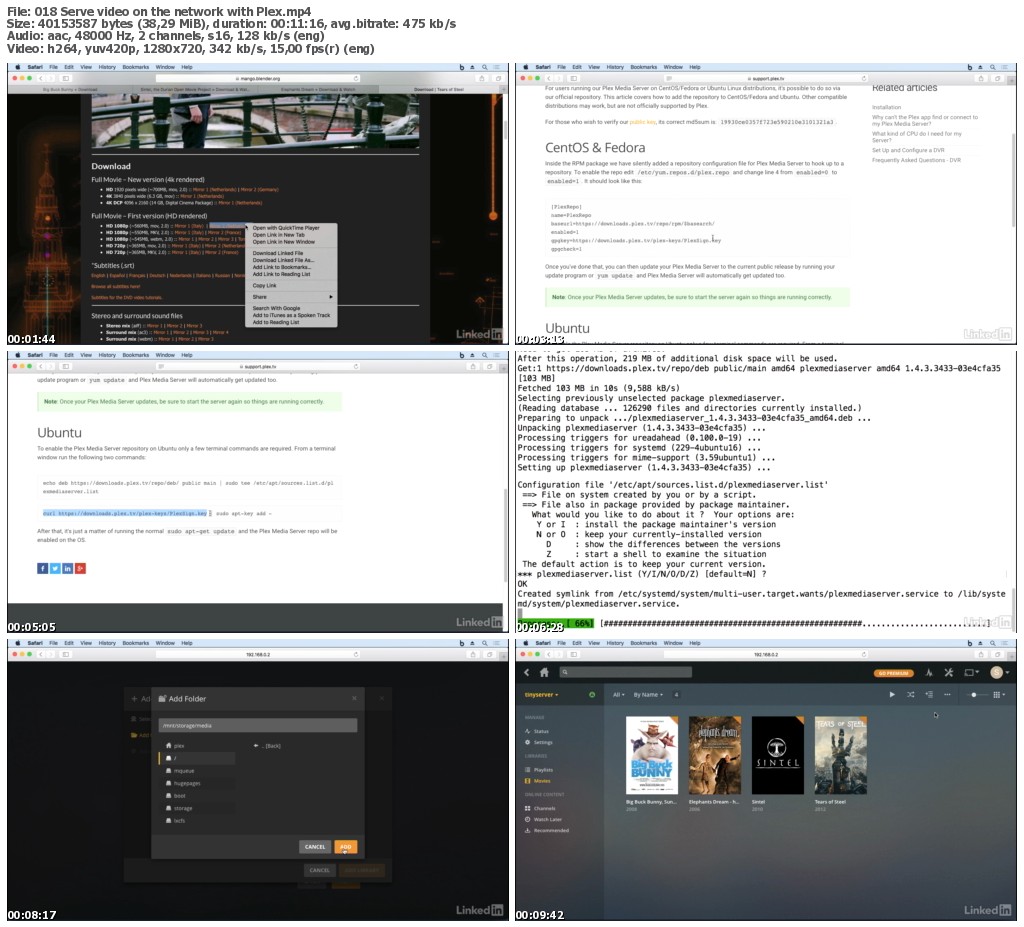The image size is (1024, 927).
Task: Click Safari reload icon in mango.blender.org window
Action: [356, 78]
